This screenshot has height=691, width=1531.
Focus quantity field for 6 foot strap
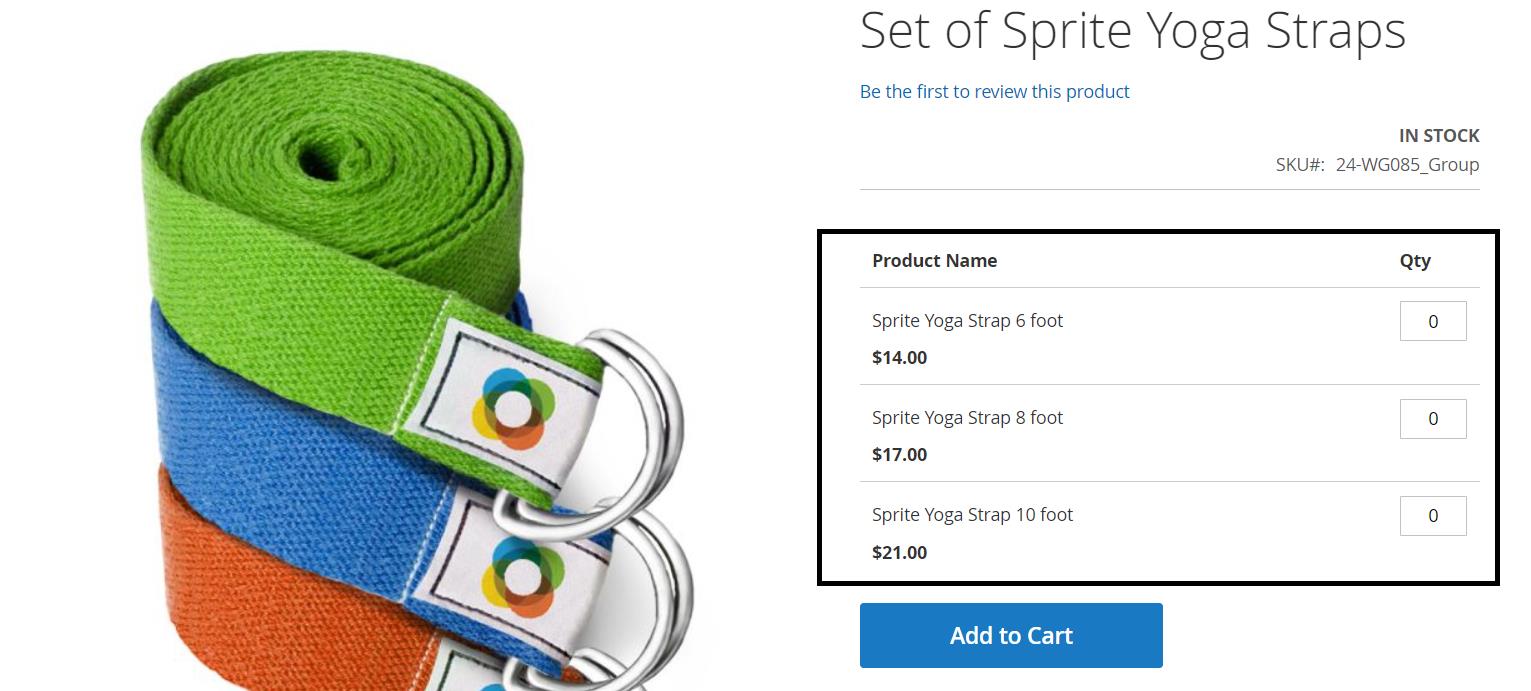[1432, 321]
